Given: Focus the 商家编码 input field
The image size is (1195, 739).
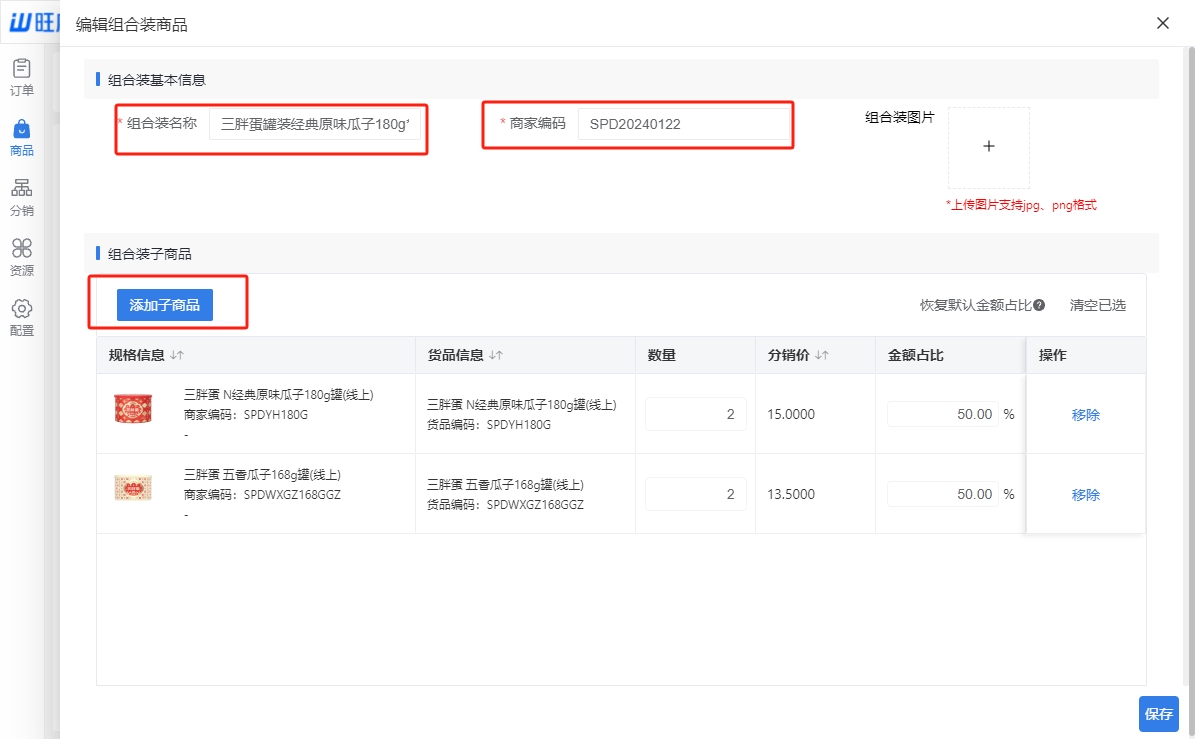Looking at the screenshot, I should (682, 124).
